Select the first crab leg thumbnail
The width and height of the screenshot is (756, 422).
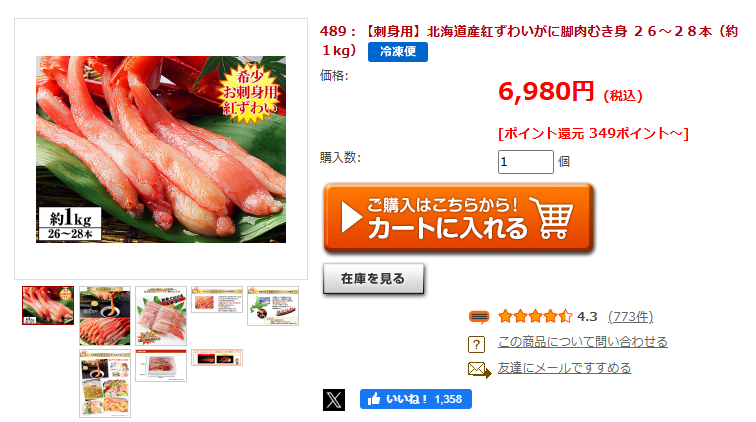click(x=48, y=305)
